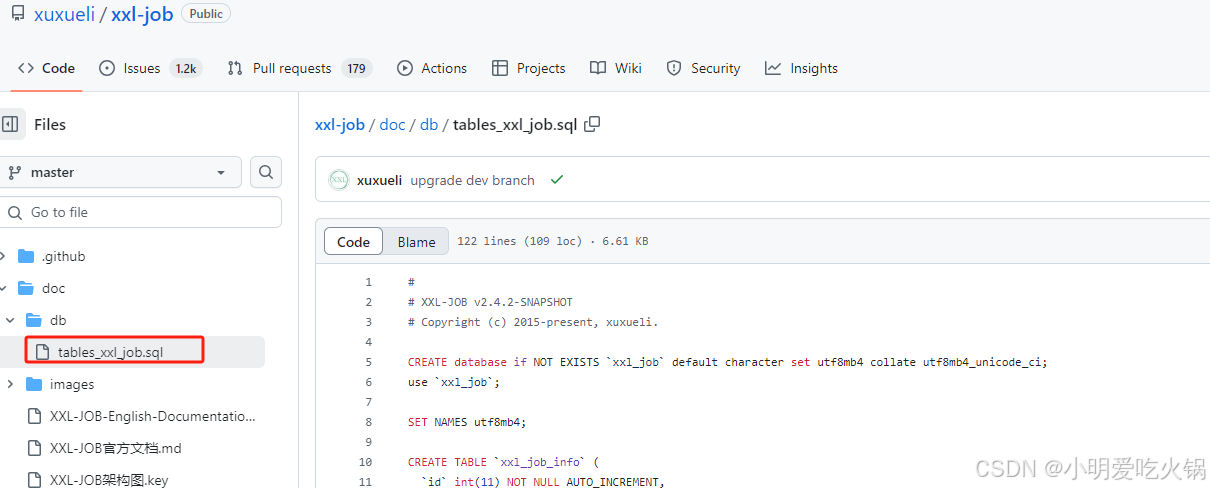Select the Code view toggle
The width and height of the screenshot is (1210, 488).
[x=353, y=242]
